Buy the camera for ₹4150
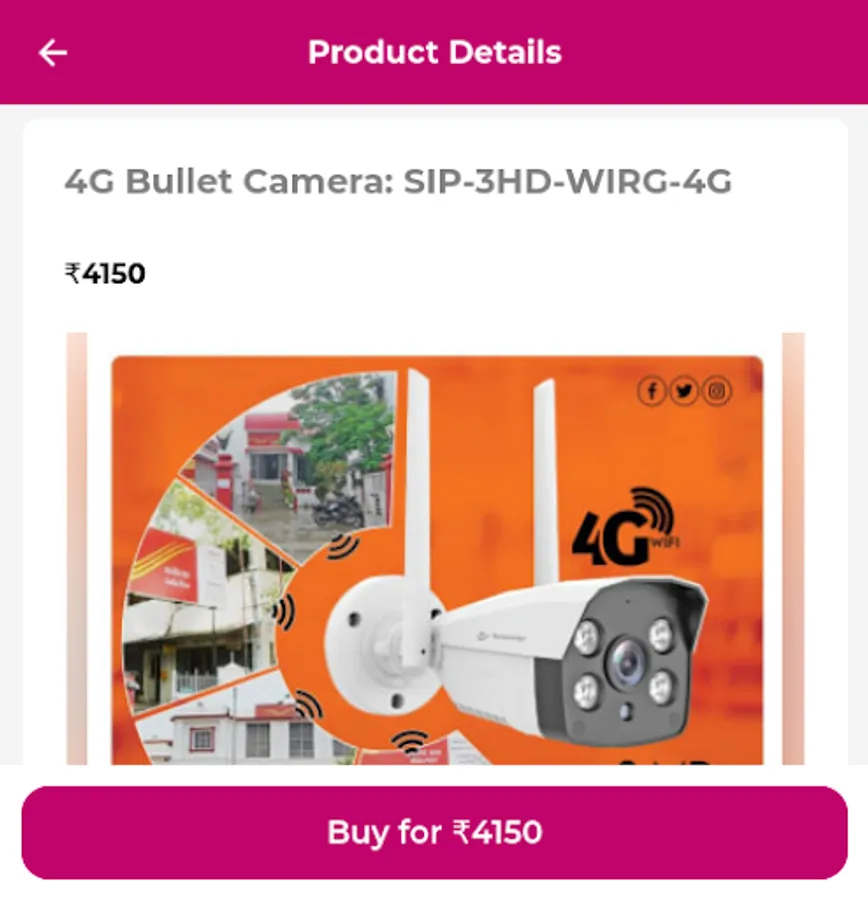Image resolution: width=868 pixels, height=900 pixels. (435, 832)
